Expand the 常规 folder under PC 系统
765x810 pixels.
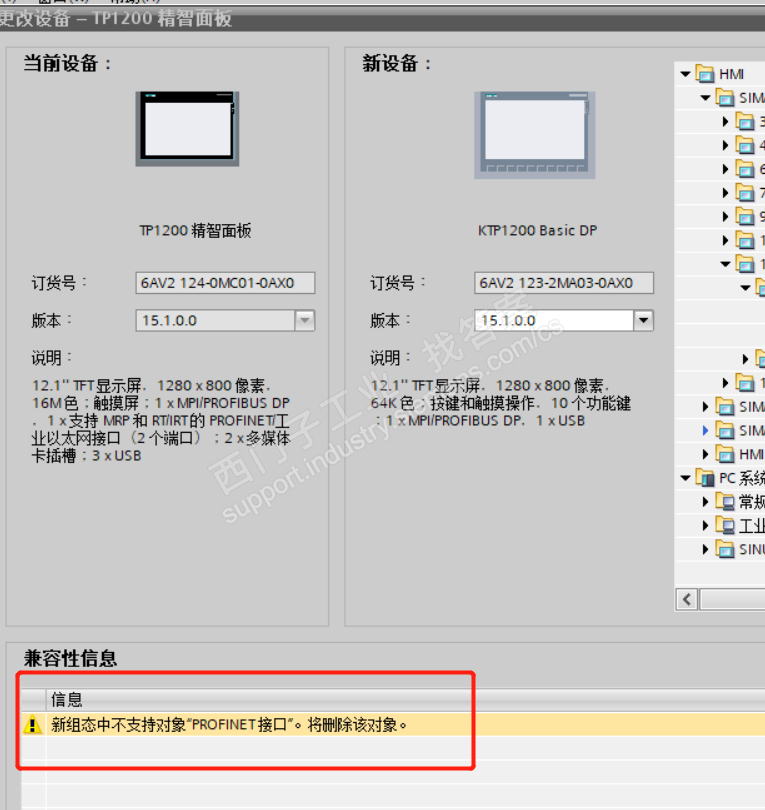(706, 502)
